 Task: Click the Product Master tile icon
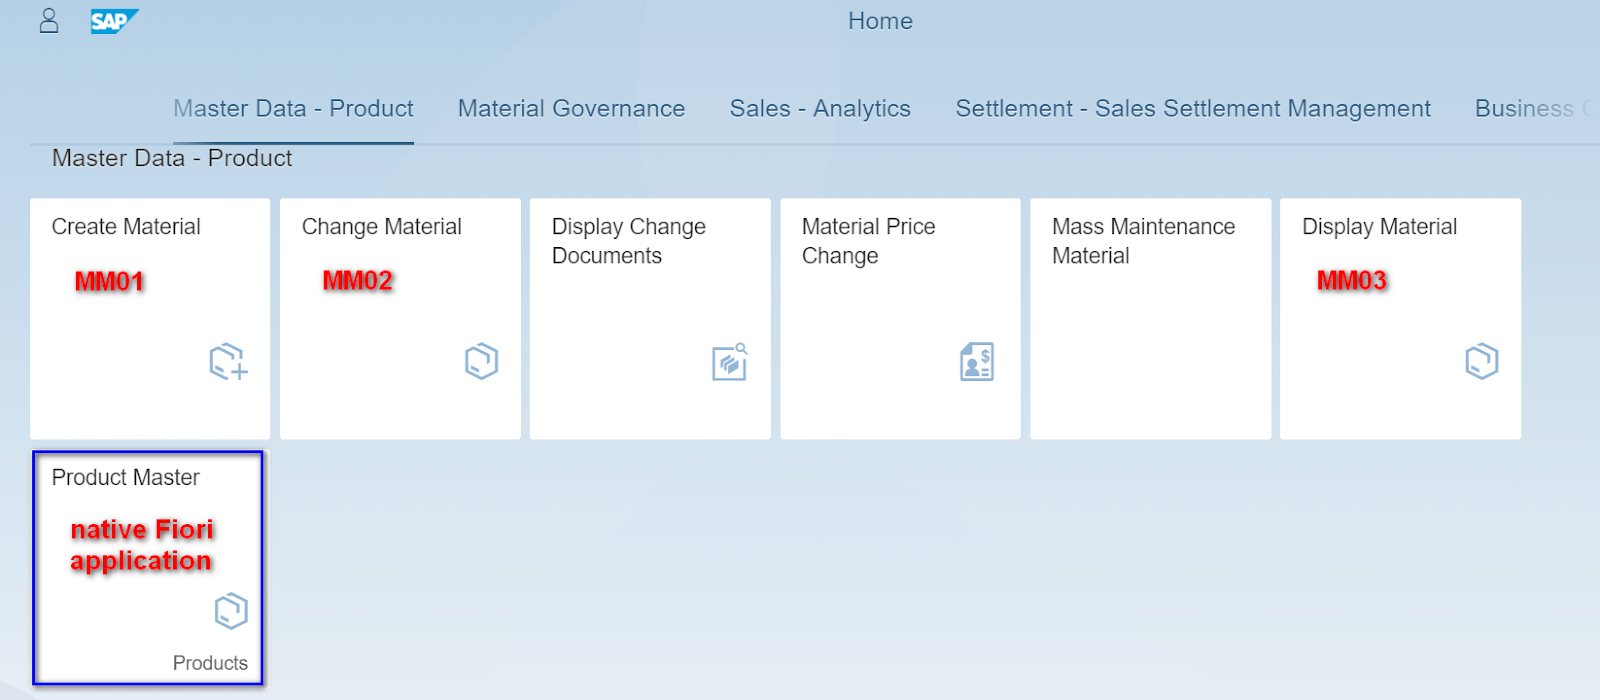(x=231, y=611)
